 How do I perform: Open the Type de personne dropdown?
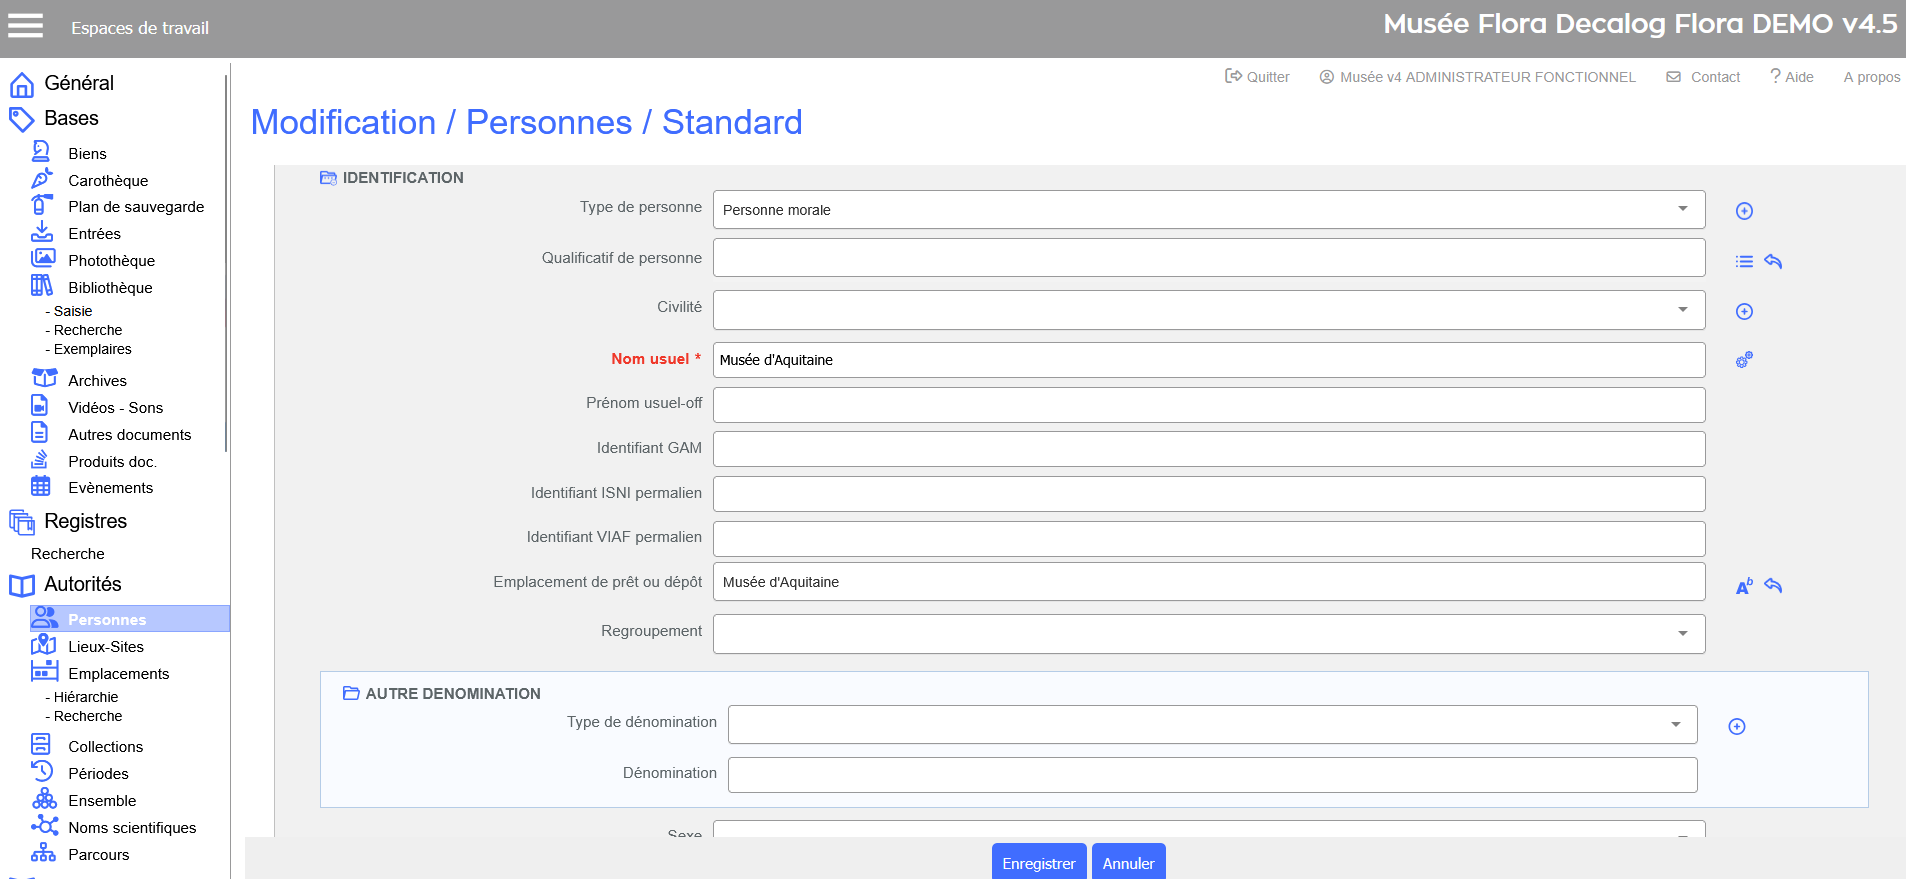1208,210
